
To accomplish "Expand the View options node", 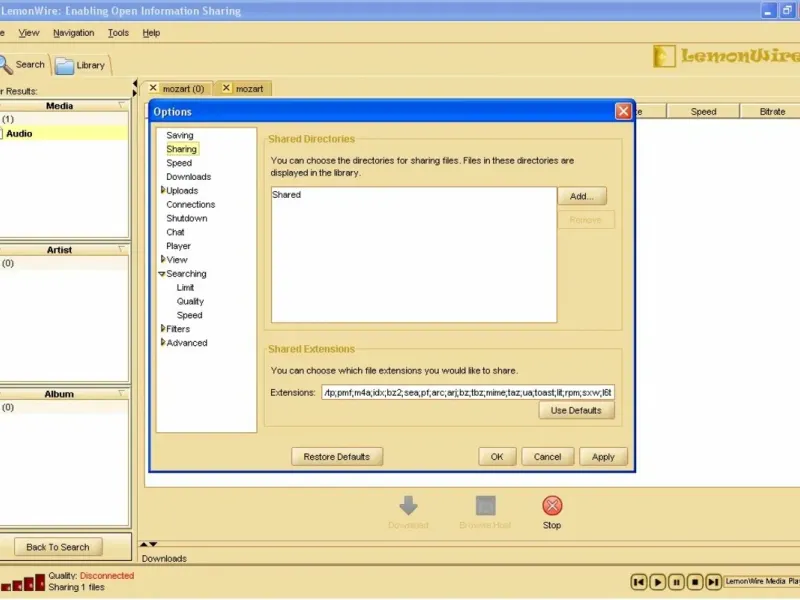I will 163,259.
